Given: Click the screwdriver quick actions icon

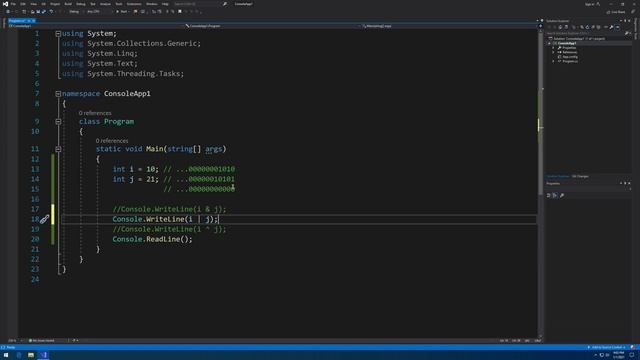Looking at the screenshot, I should point(44,219).
